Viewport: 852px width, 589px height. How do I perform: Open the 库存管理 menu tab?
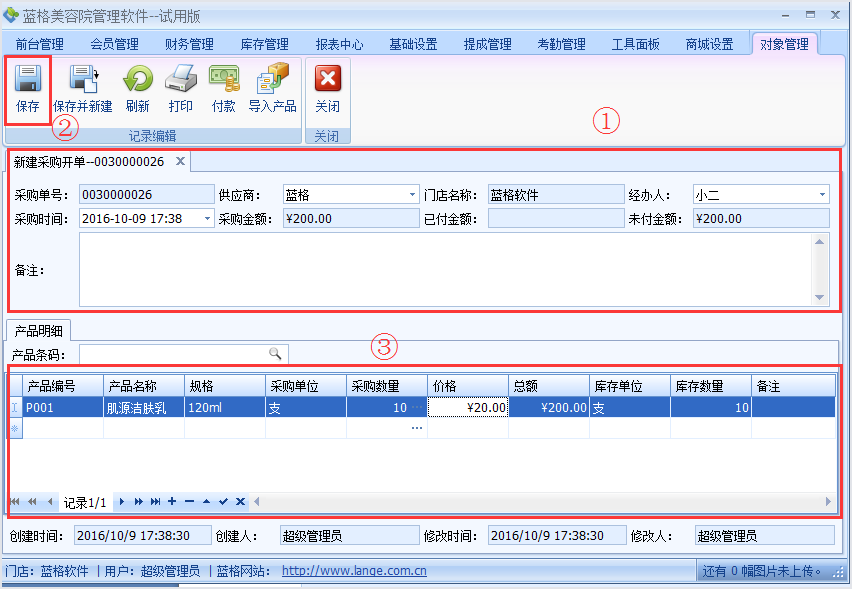pos(264,44)
